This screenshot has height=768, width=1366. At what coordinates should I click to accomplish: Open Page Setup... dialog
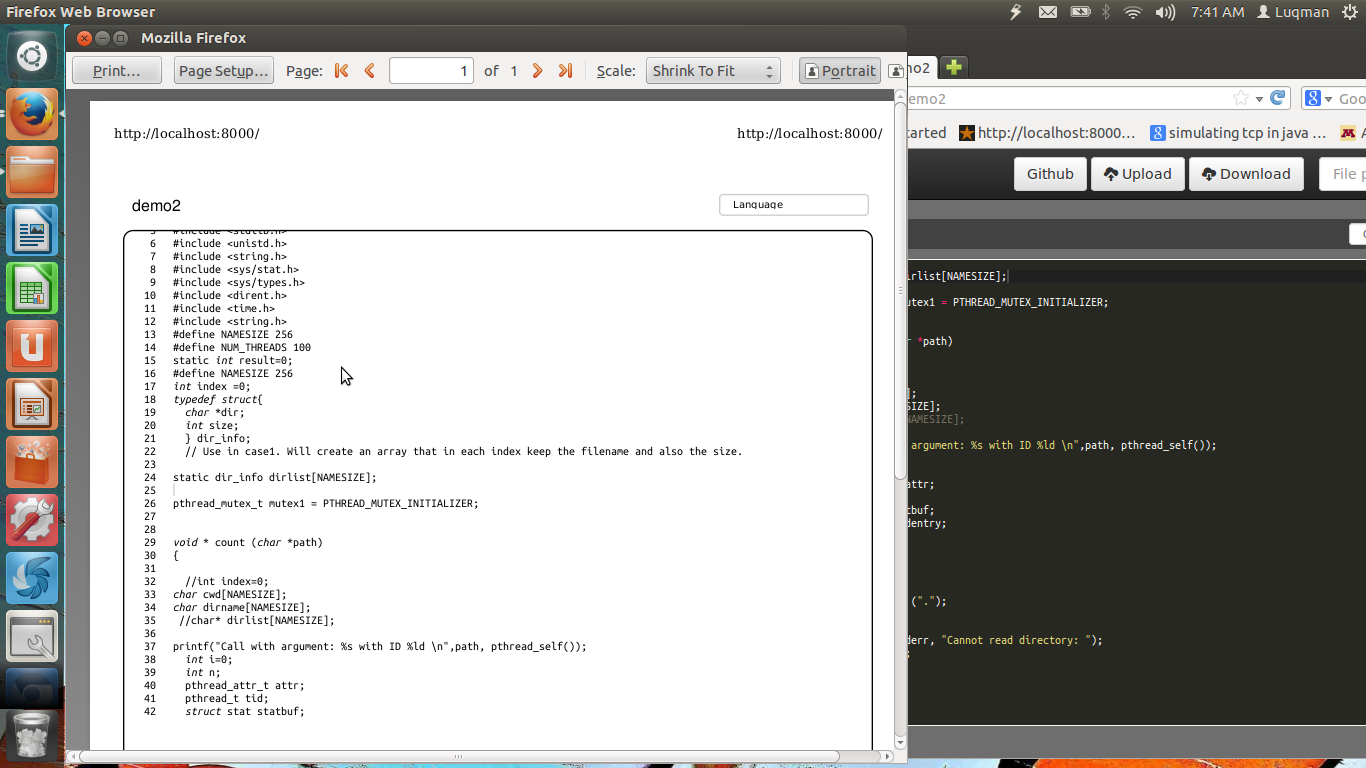click(224, 71)
